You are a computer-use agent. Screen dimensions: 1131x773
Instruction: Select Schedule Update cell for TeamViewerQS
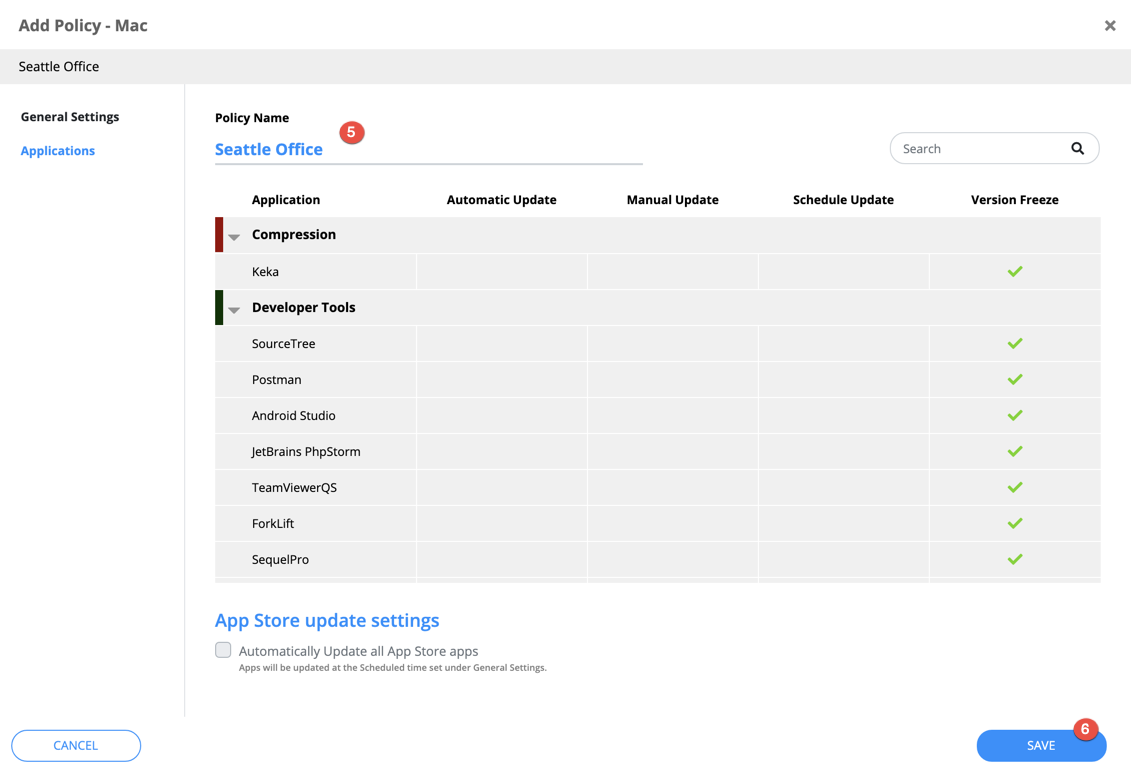coord(844,487)
